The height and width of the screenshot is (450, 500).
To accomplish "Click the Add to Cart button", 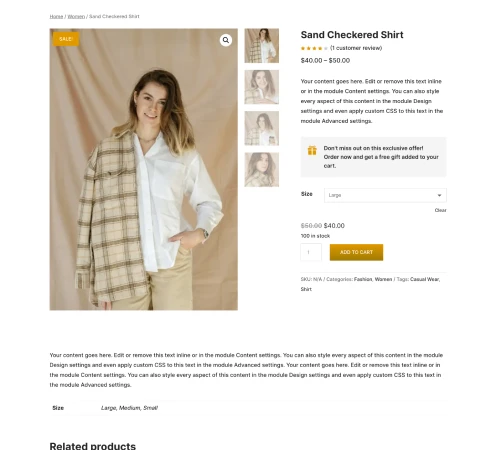I will click(356, 252).
